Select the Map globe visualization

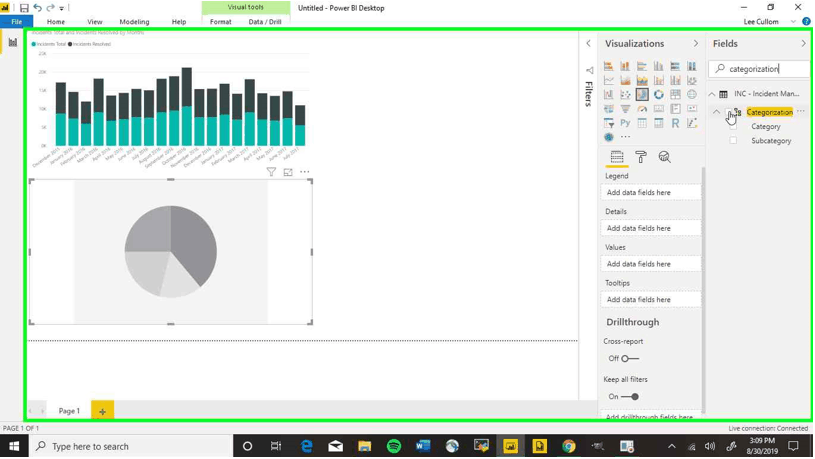tap(692, 95)
